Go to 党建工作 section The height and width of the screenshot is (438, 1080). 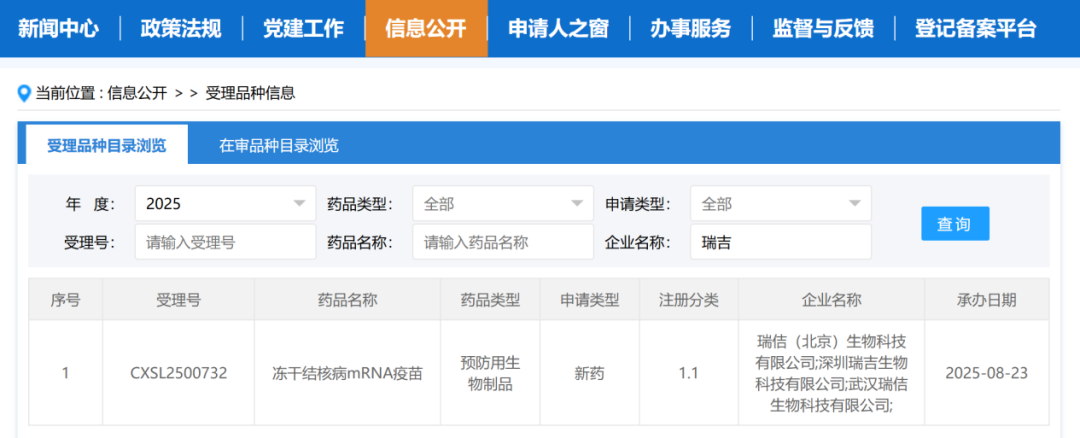303,28
